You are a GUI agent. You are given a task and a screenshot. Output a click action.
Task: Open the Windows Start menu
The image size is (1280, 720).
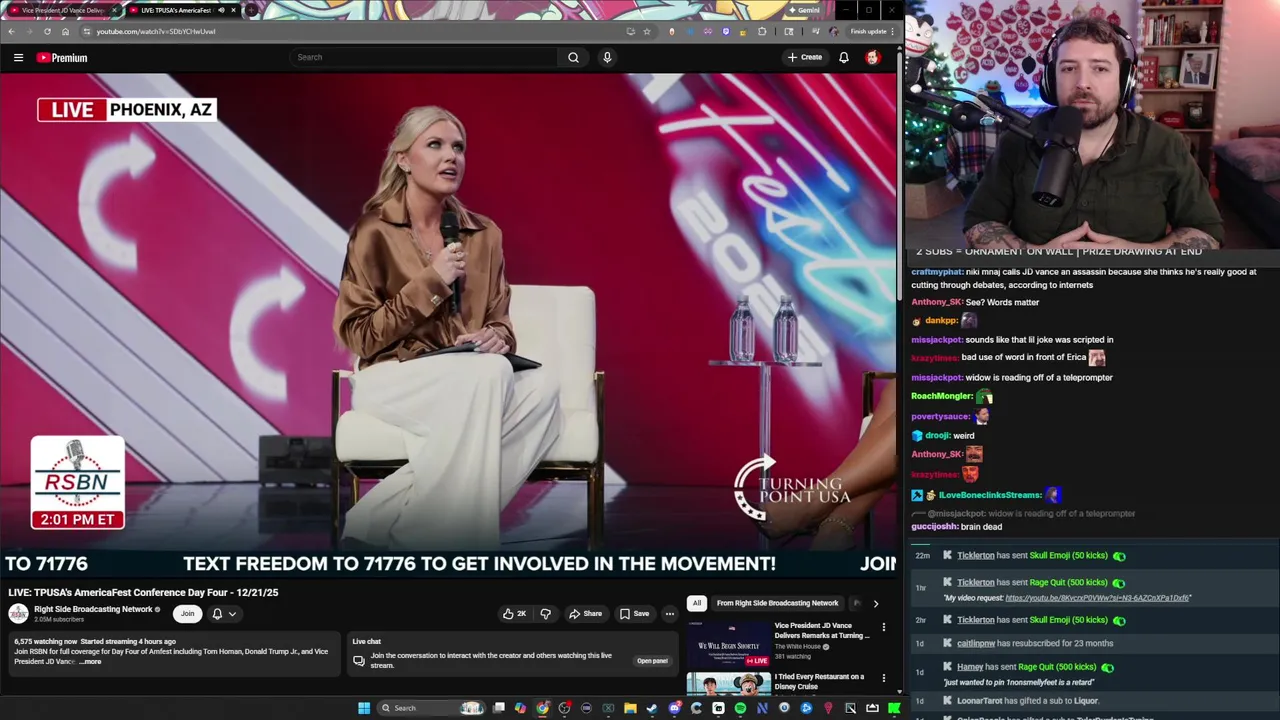pos(364,708)
